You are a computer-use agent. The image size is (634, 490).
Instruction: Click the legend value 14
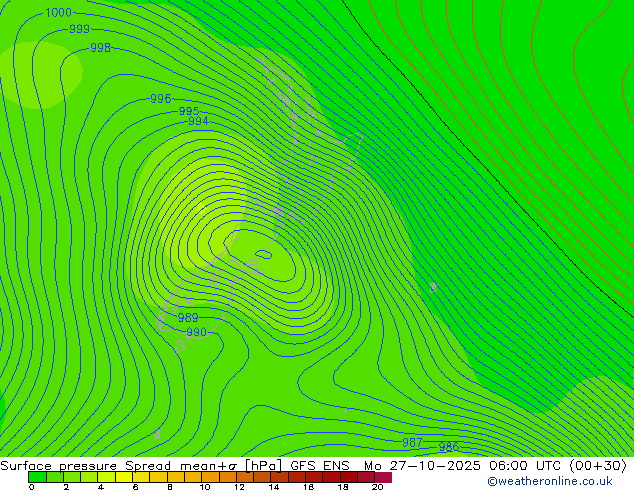[x=274, y=487]
